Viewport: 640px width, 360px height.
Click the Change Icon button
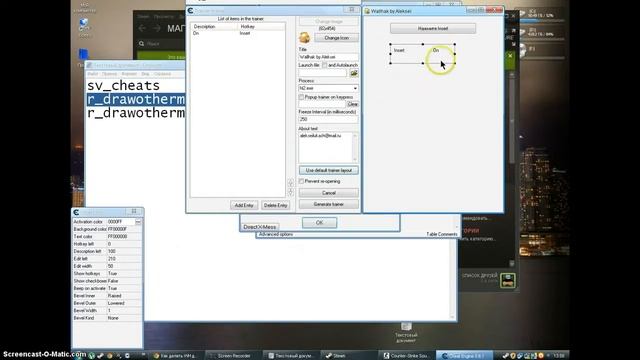point(336,38)
